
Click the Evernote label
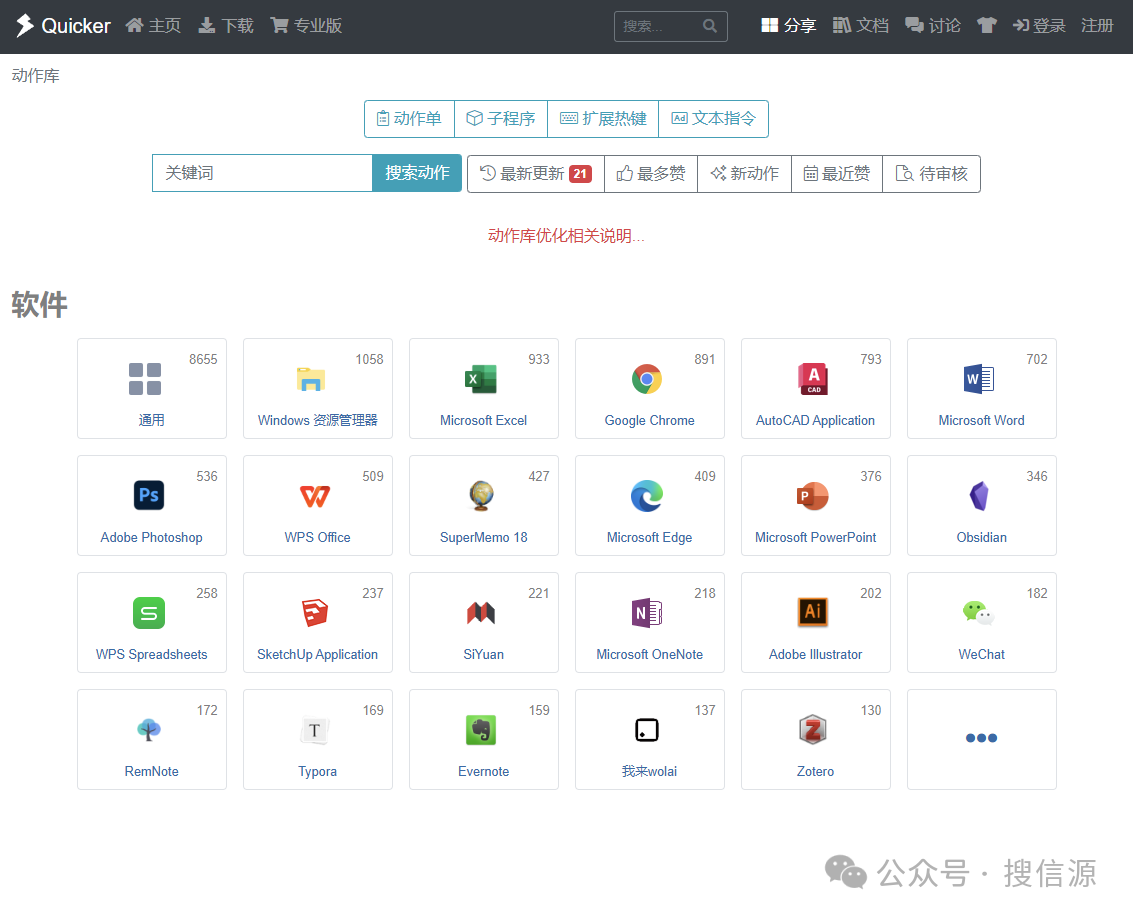click(483, 772)
